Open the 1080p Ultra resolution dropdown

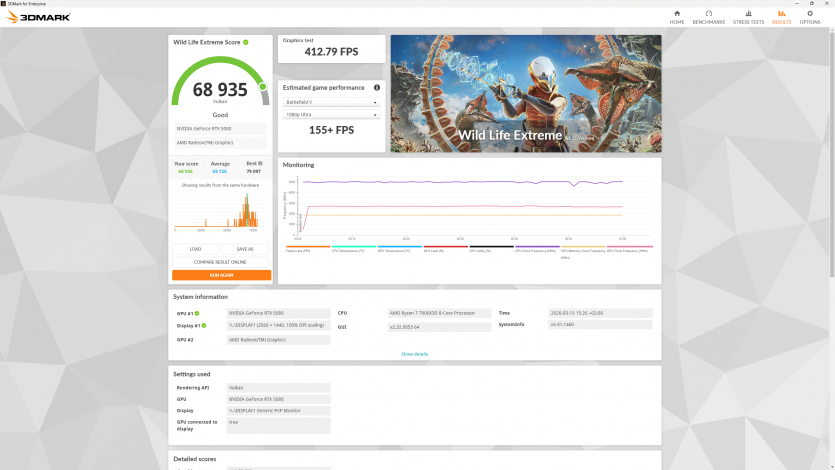pyautogui.click(x=332, y=115)
